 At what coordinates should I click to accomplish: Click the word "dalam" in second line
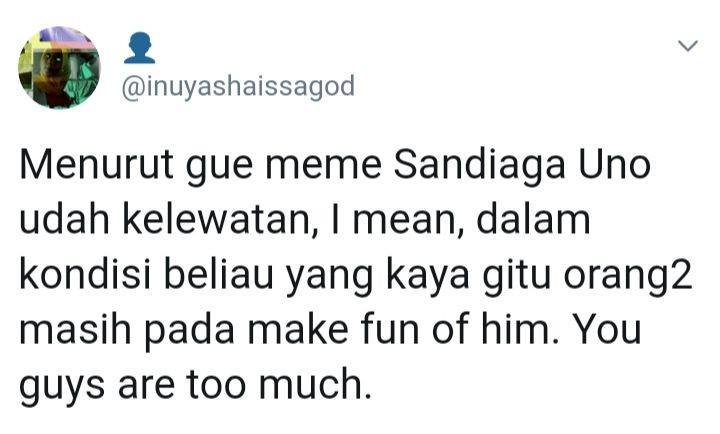point(534,220)
